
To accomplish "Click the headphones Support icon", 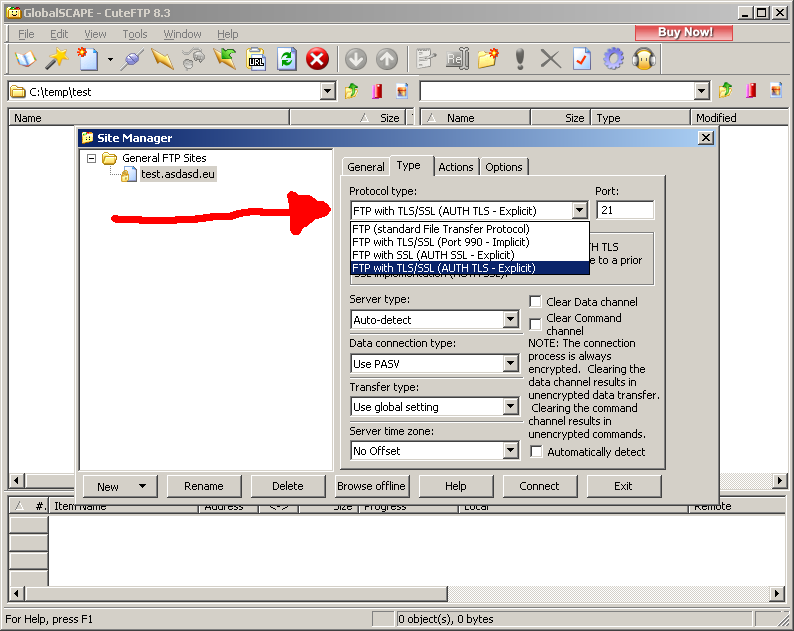I will click(644, 59).
